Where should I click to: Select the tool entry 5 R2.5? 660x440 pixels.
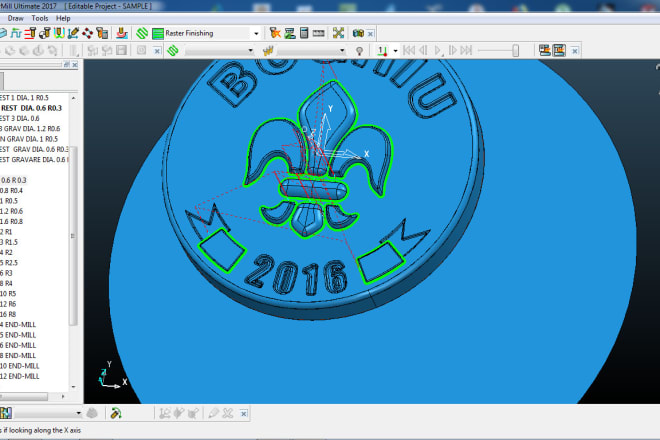tap(9, 263)
